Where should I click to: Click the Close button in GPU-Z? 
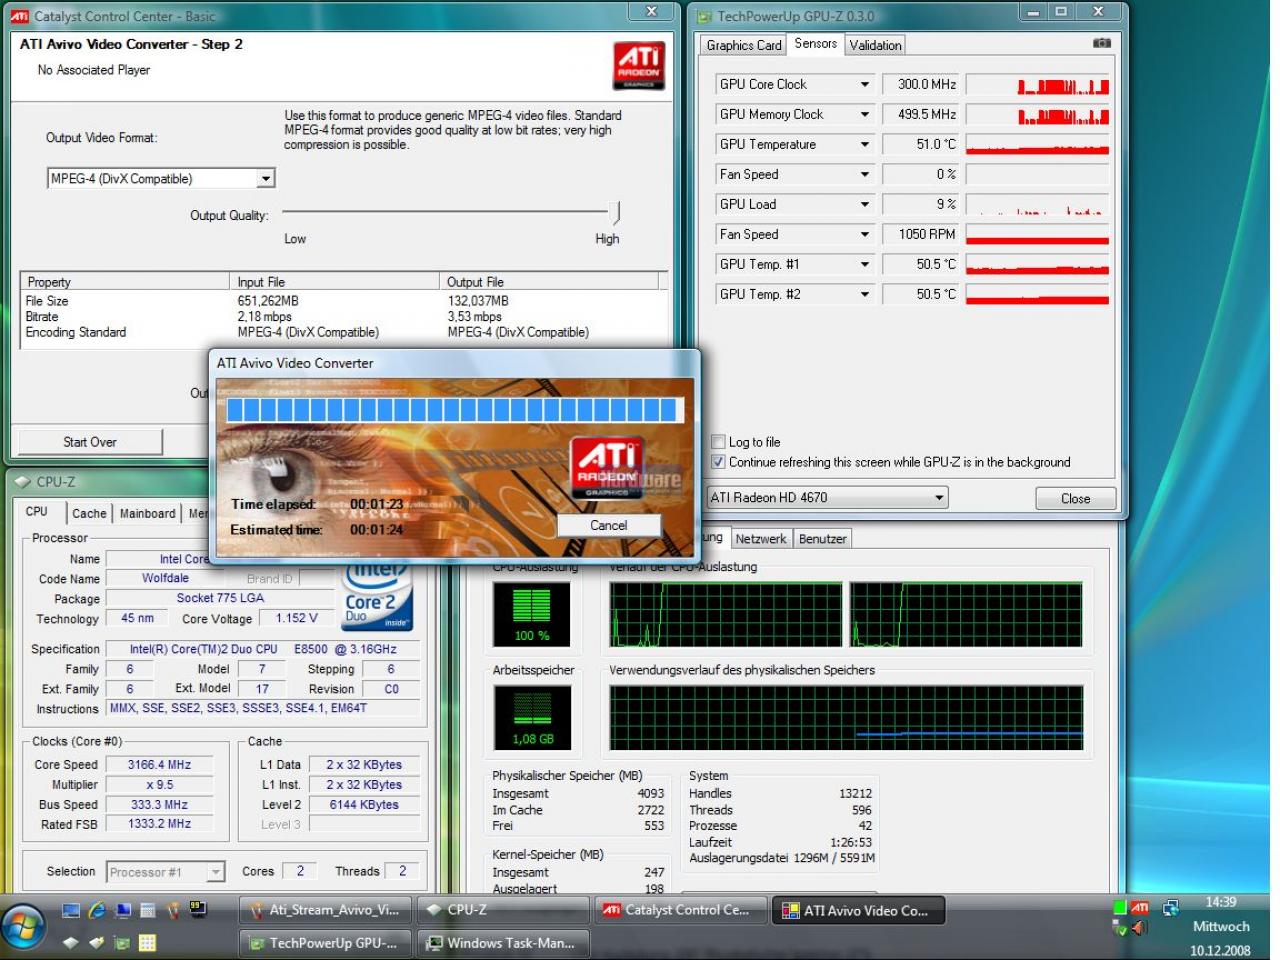[x=1075, y=498]
